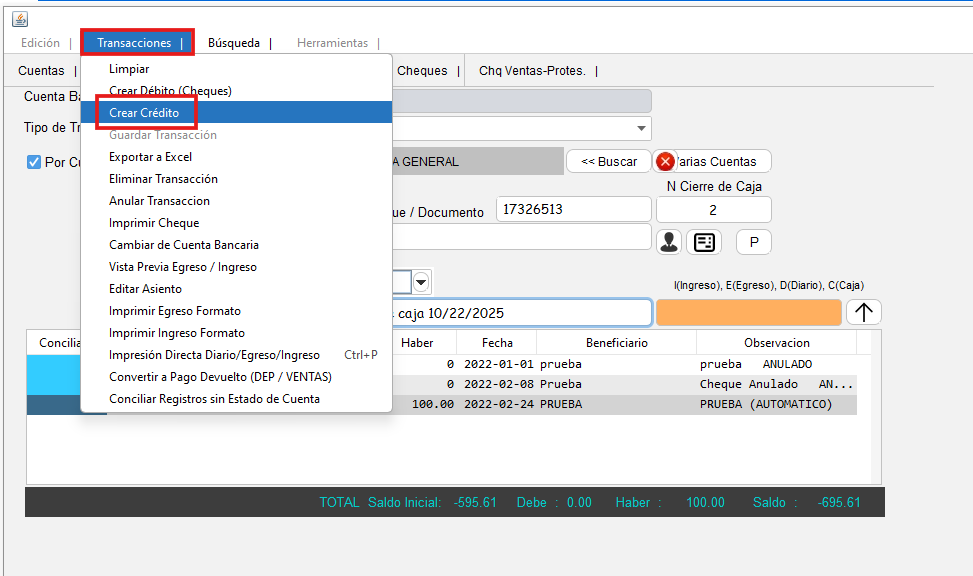Image resolution: width=973 pixels, height=576 pixels.
Task: Choose Crear Crédito from menu
Action: click(x=144, y=113)
